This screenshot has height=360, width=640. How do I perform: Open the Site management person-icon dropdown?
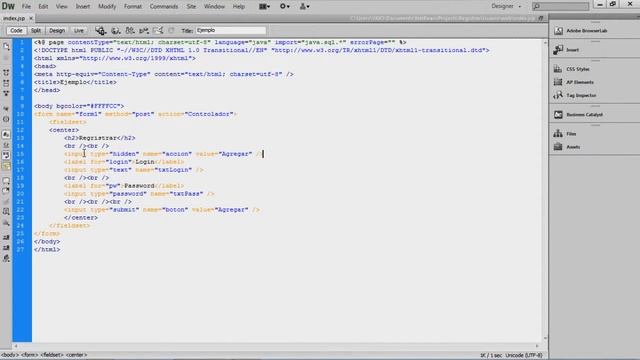coord(304,7)
